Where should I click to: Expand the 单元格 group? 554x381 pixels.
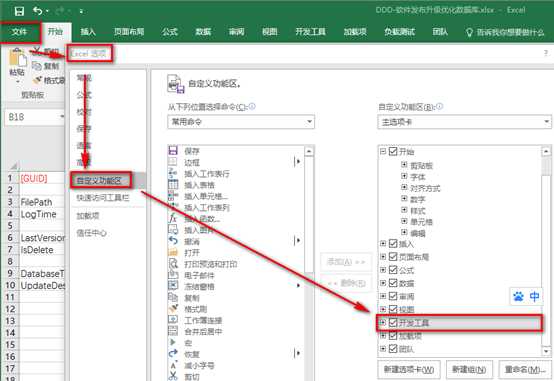point(404,221)
